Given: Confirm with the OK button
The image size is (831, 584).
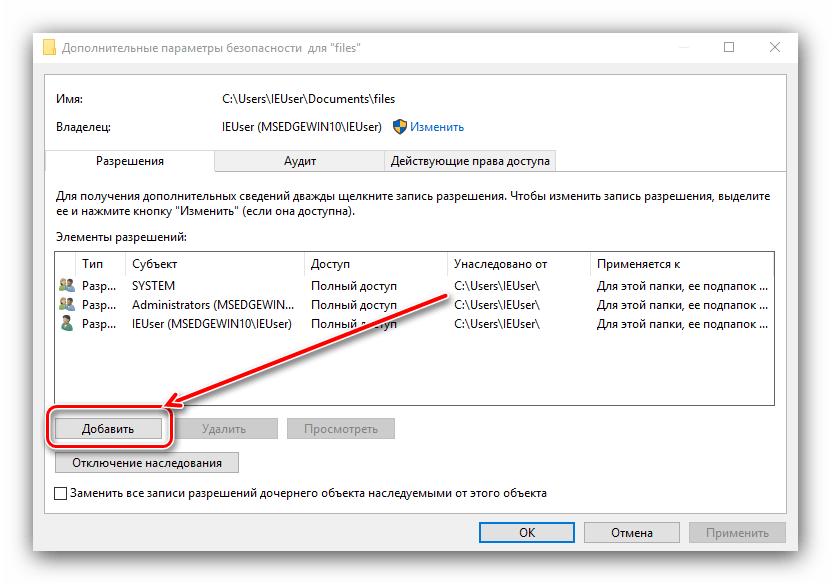Looking at the screenshot, I should [526, 533].
